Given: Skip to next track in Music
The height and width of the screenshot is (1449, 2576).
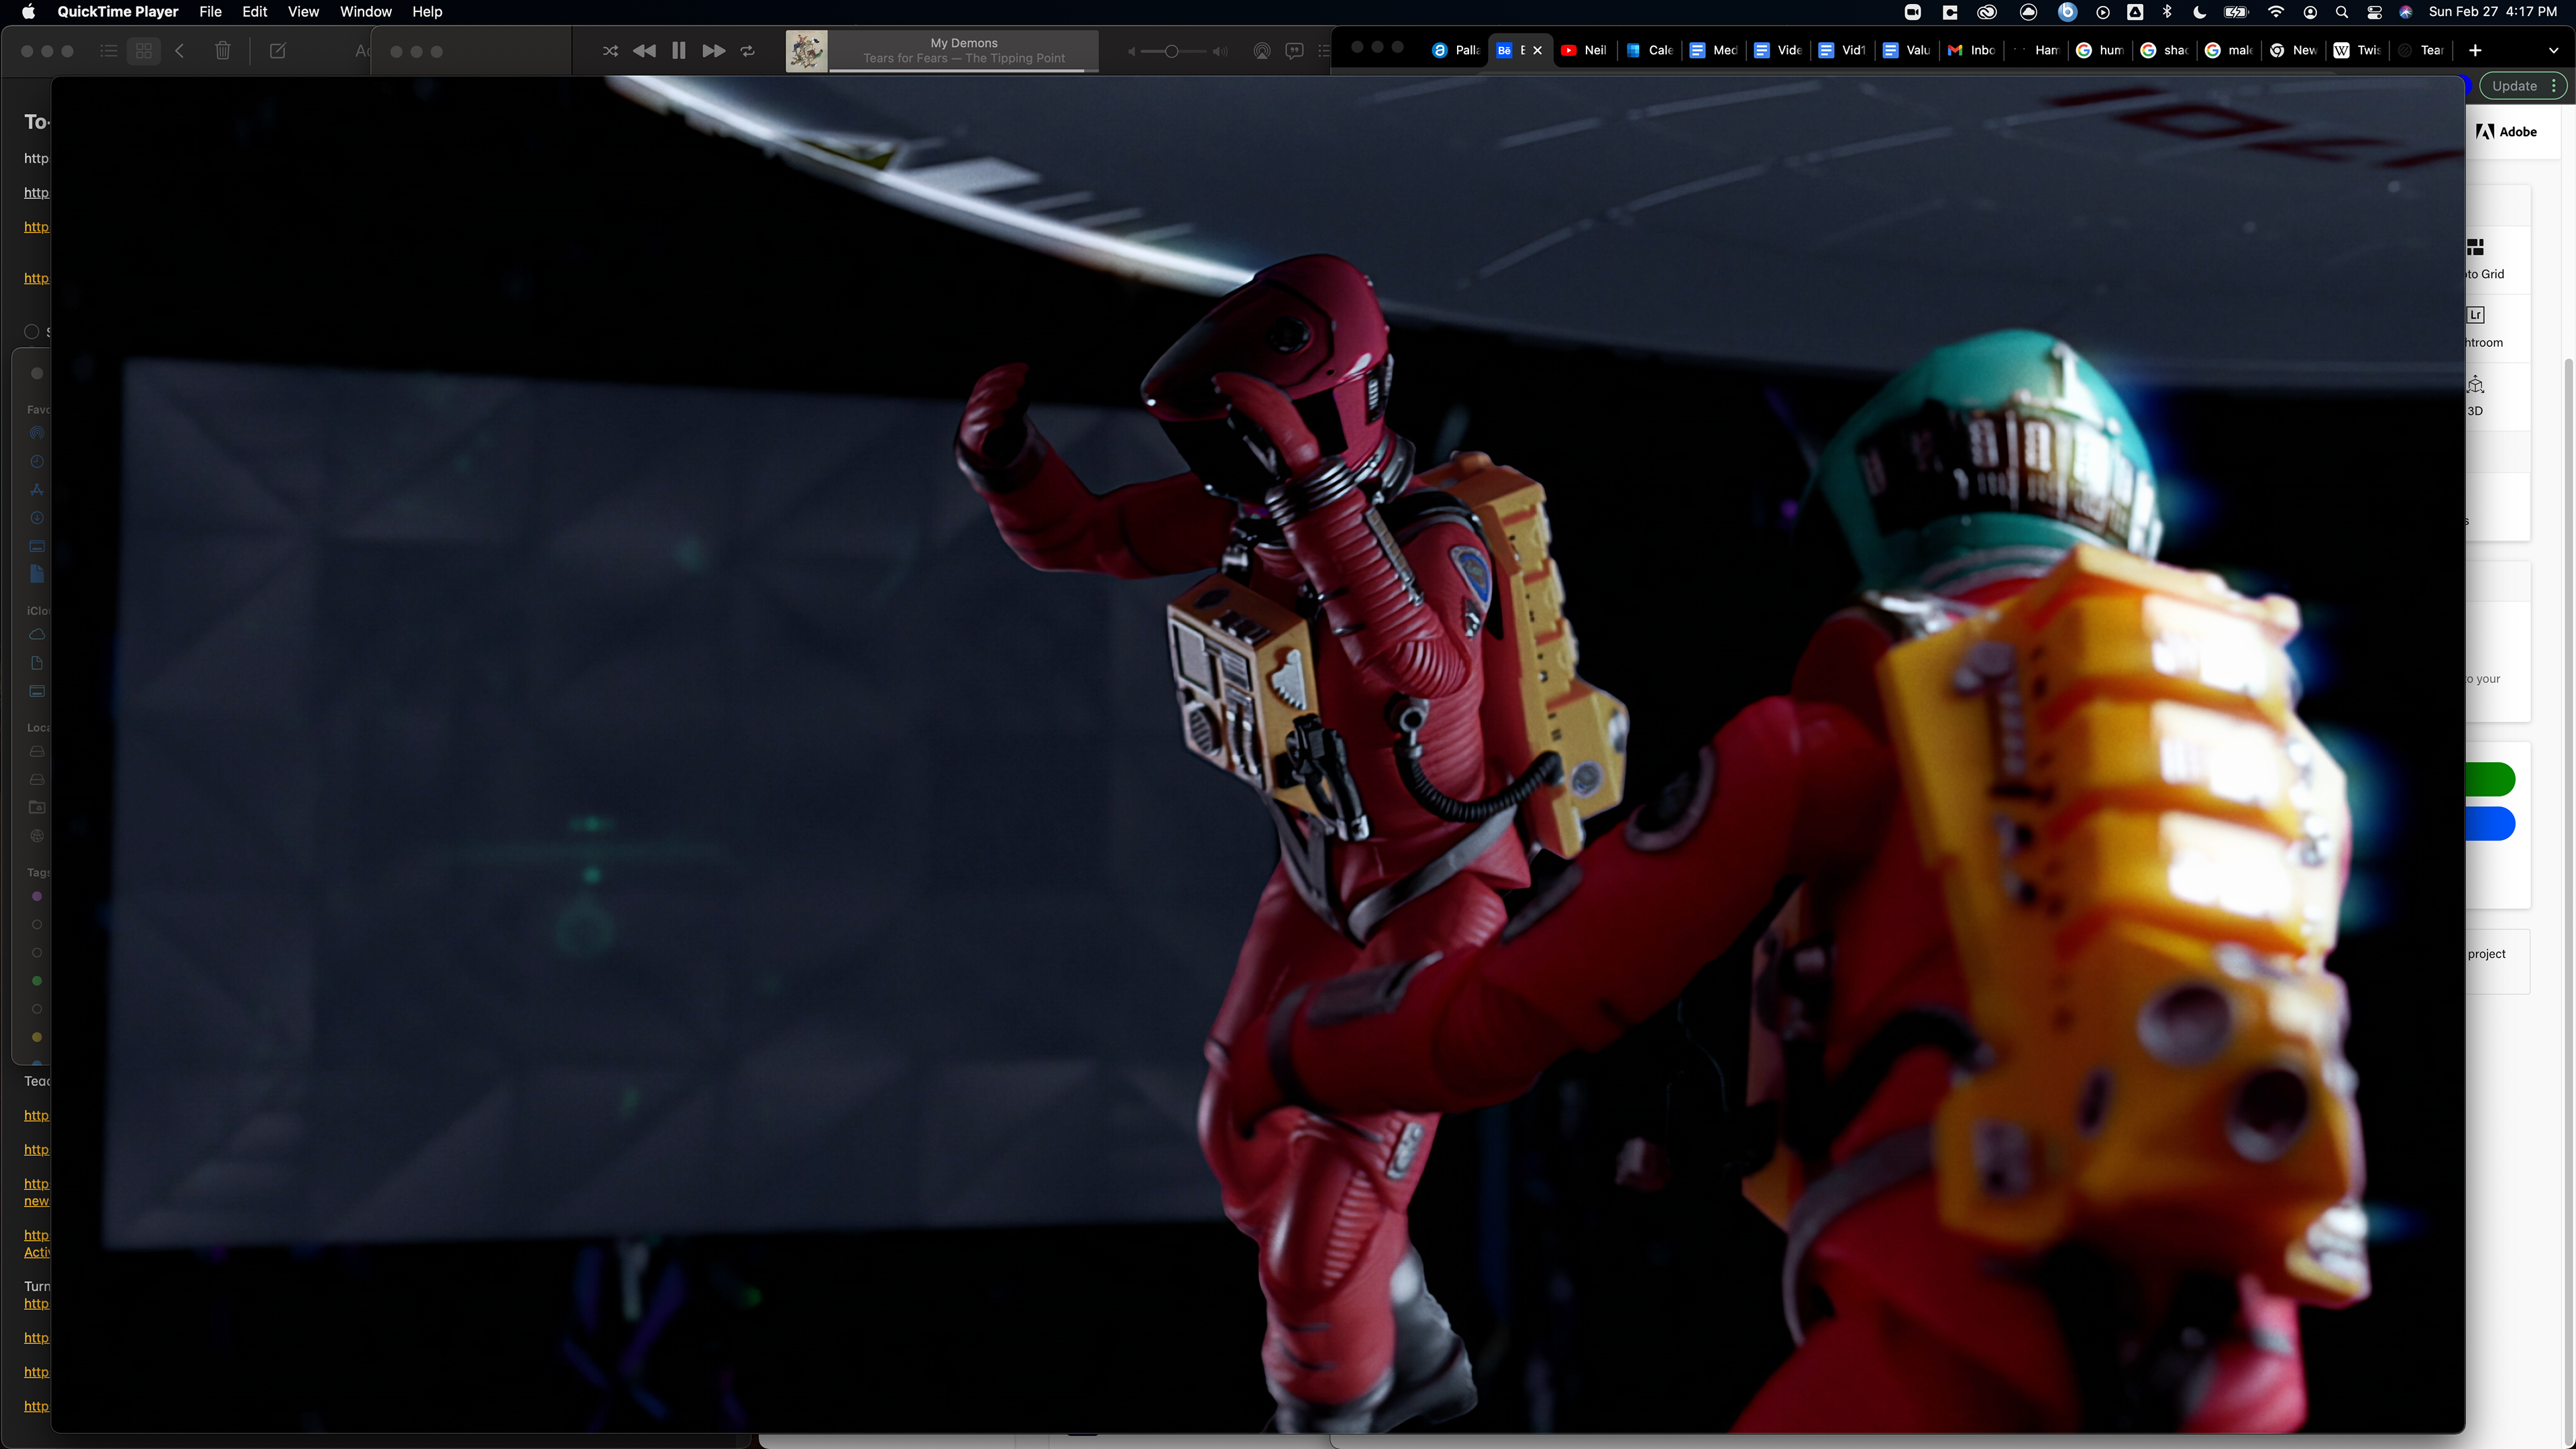Looking at the screenshot, I should click(713, 51).
